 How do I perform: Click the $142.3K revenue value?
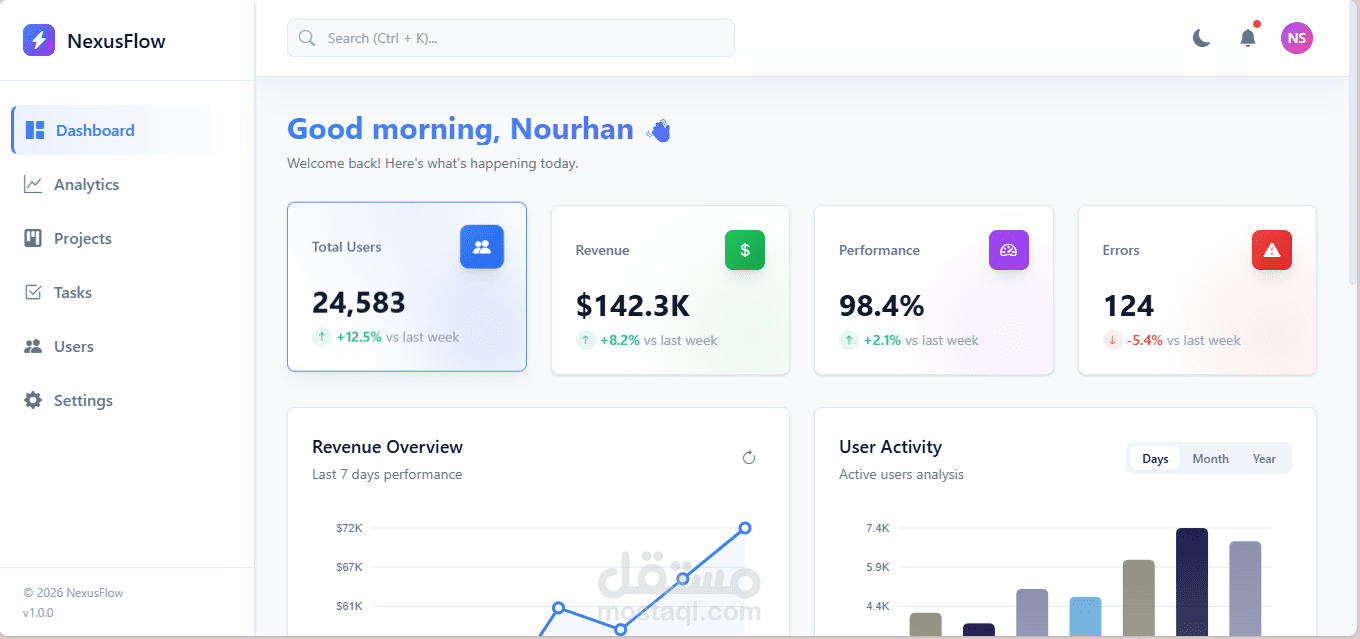(x=633, y=305)
